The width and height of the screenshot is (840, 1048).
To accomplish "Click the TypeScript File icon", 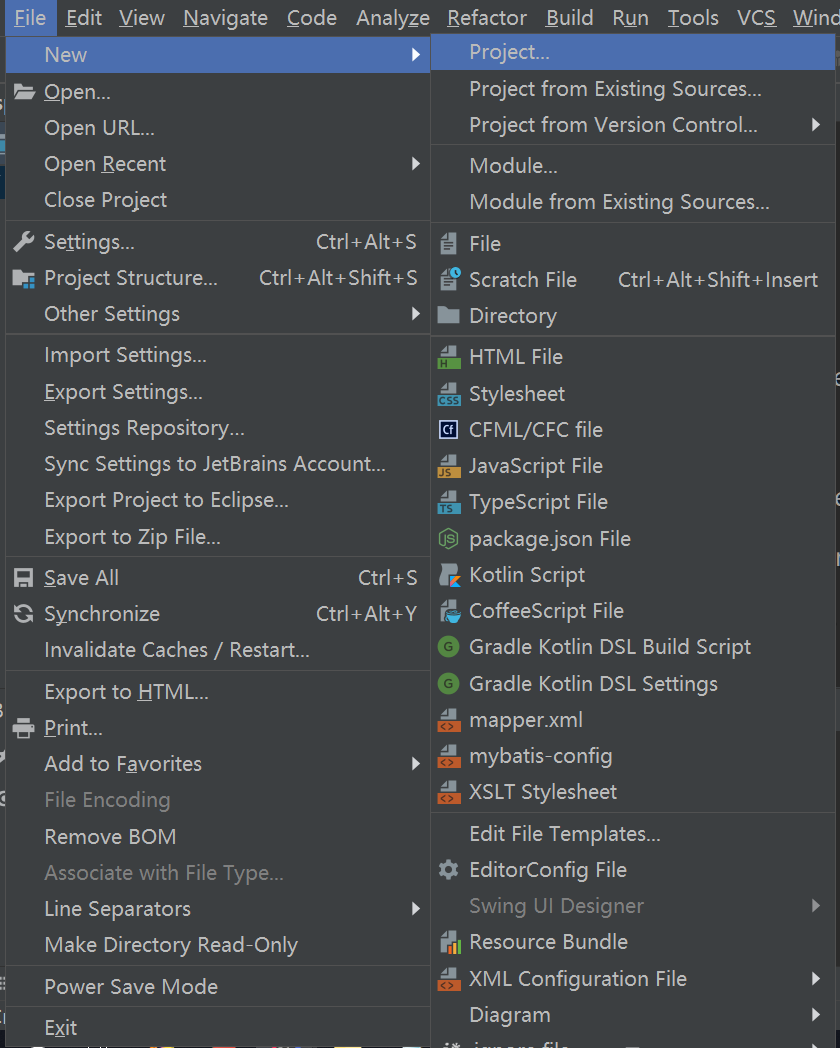I will (x=449, y=502).
